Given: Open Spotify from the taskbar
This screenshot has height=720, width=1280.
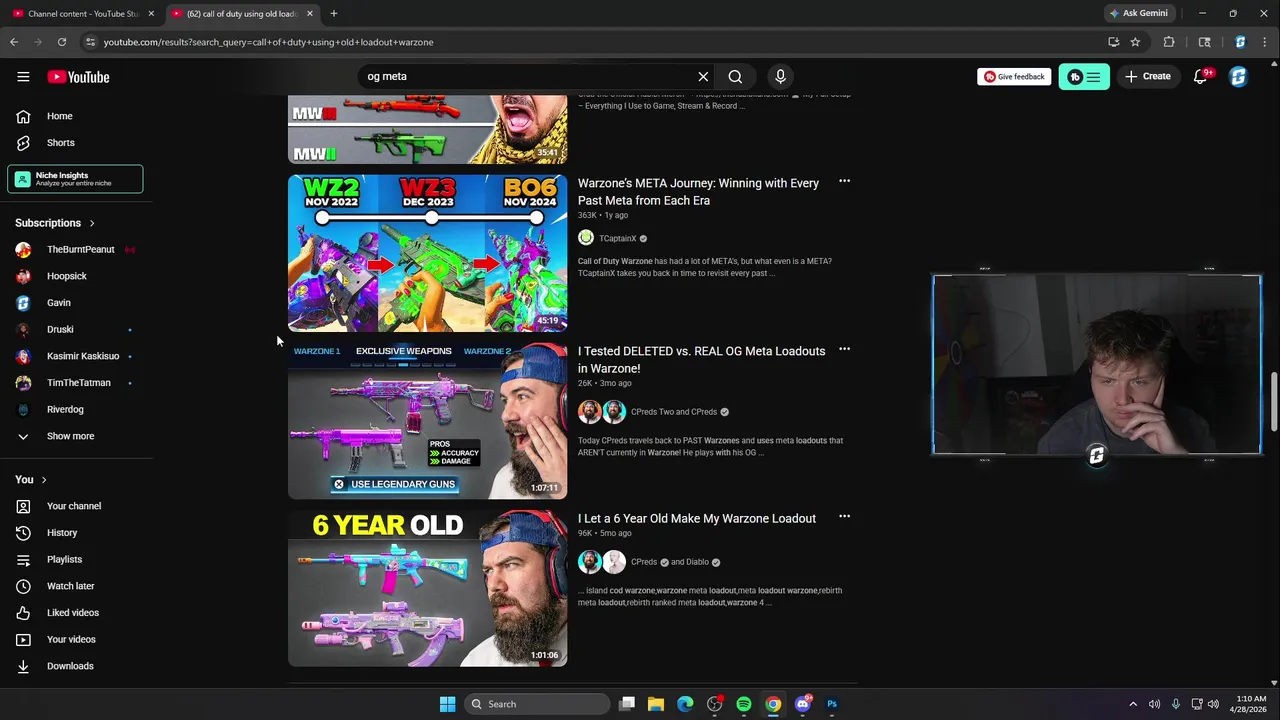Looking at the screenshot, I should (744, 704).
